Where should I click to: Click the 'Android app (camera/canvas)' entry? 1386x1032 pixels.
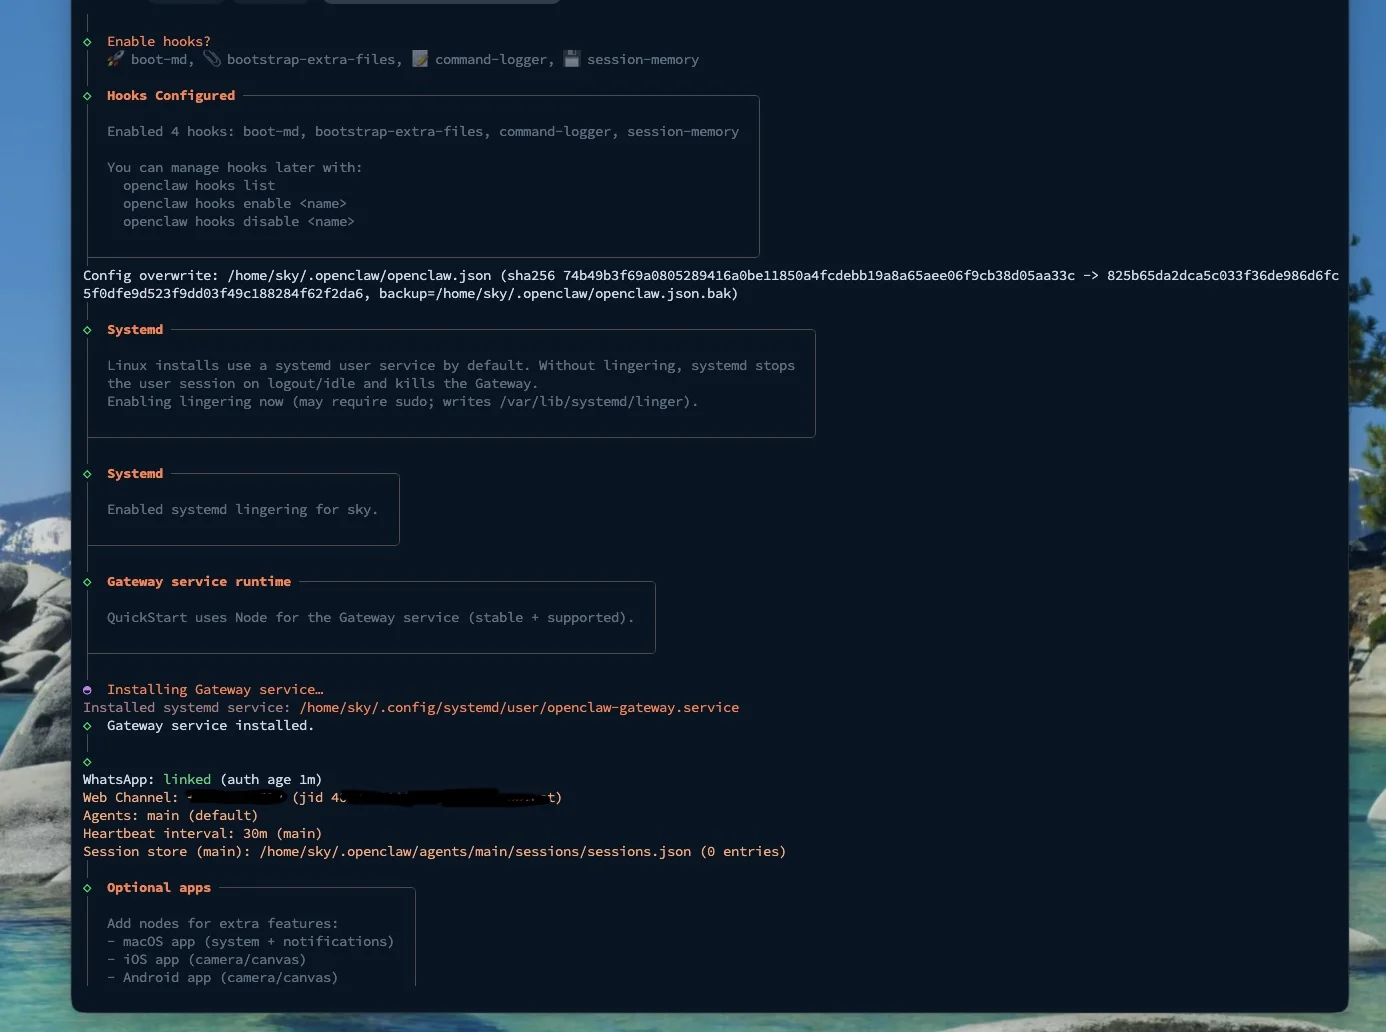pos(223,978)
